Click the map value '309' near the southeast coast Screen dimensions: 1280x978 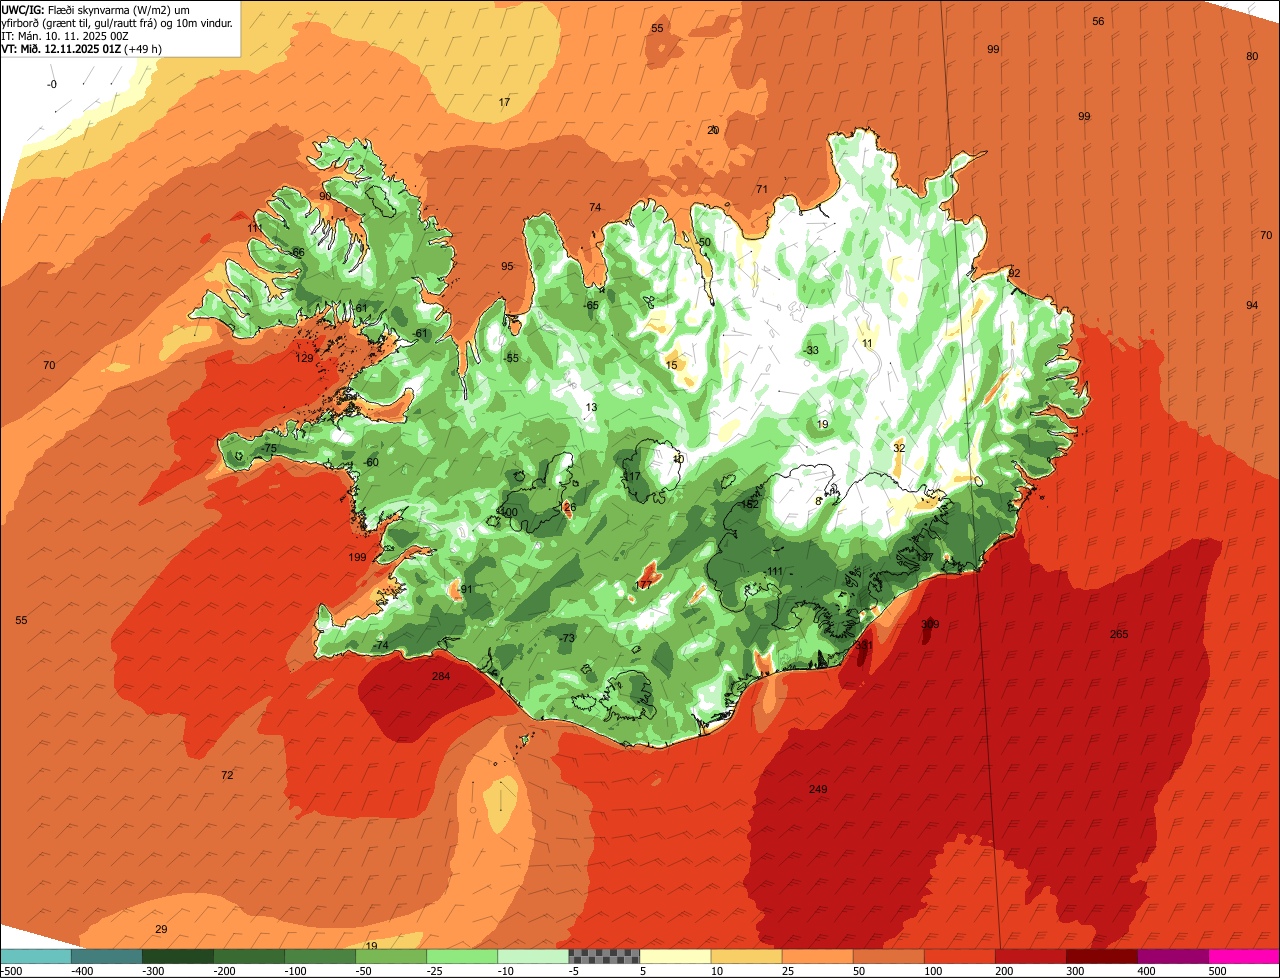(x=930, y=624)
